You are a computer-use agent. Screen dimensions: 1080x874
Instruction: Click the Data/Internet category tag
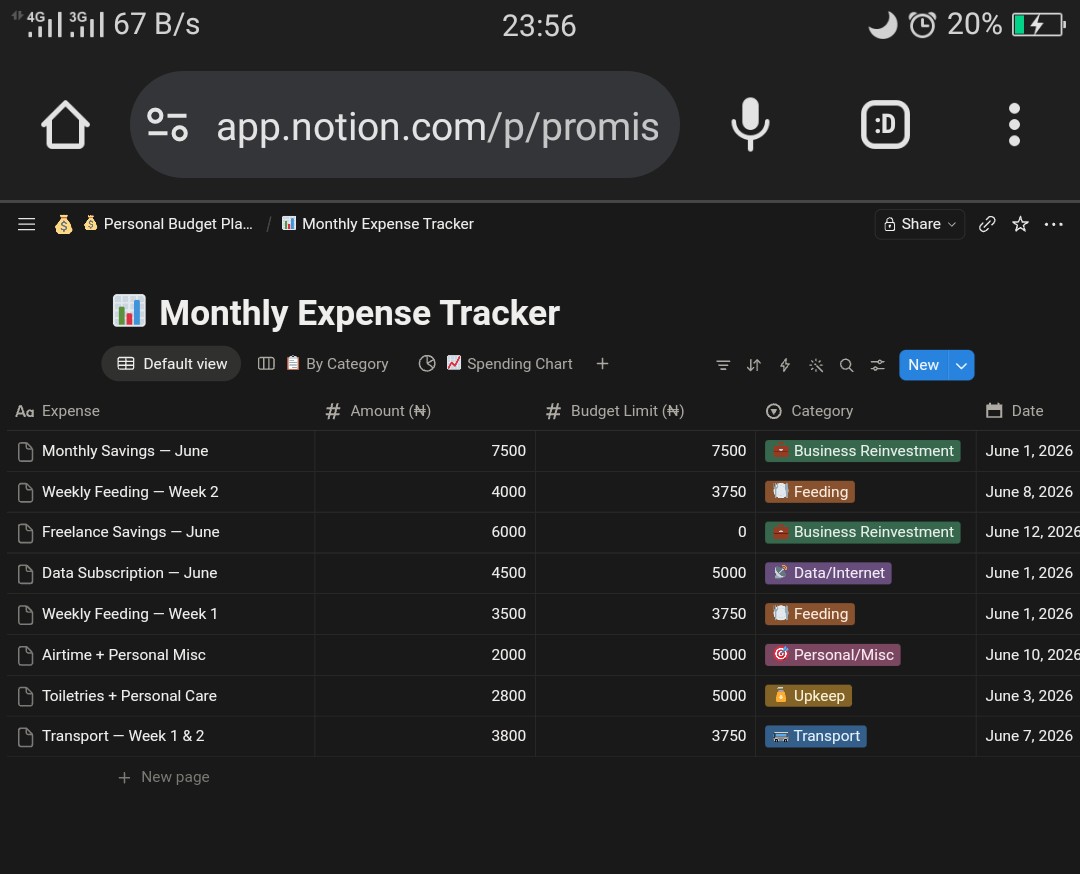[x=829, y=573]
